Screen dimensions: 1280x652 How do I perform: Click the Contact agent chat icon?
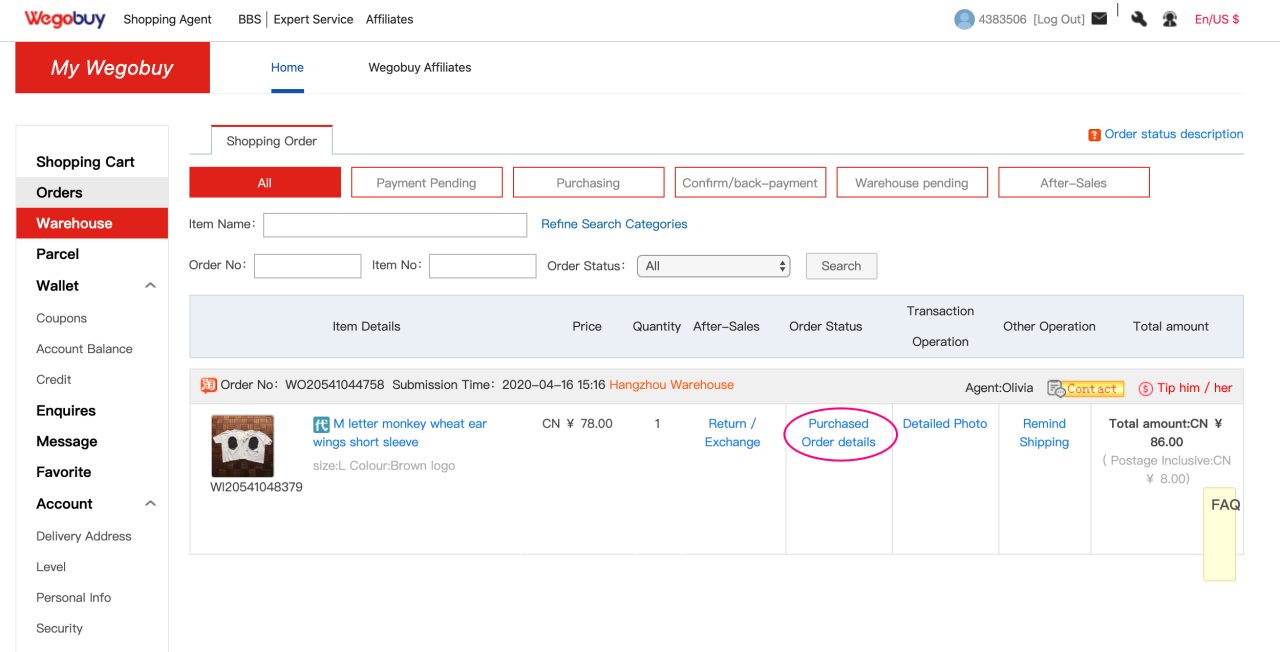pyautogui.click(x=1056, y=388)
